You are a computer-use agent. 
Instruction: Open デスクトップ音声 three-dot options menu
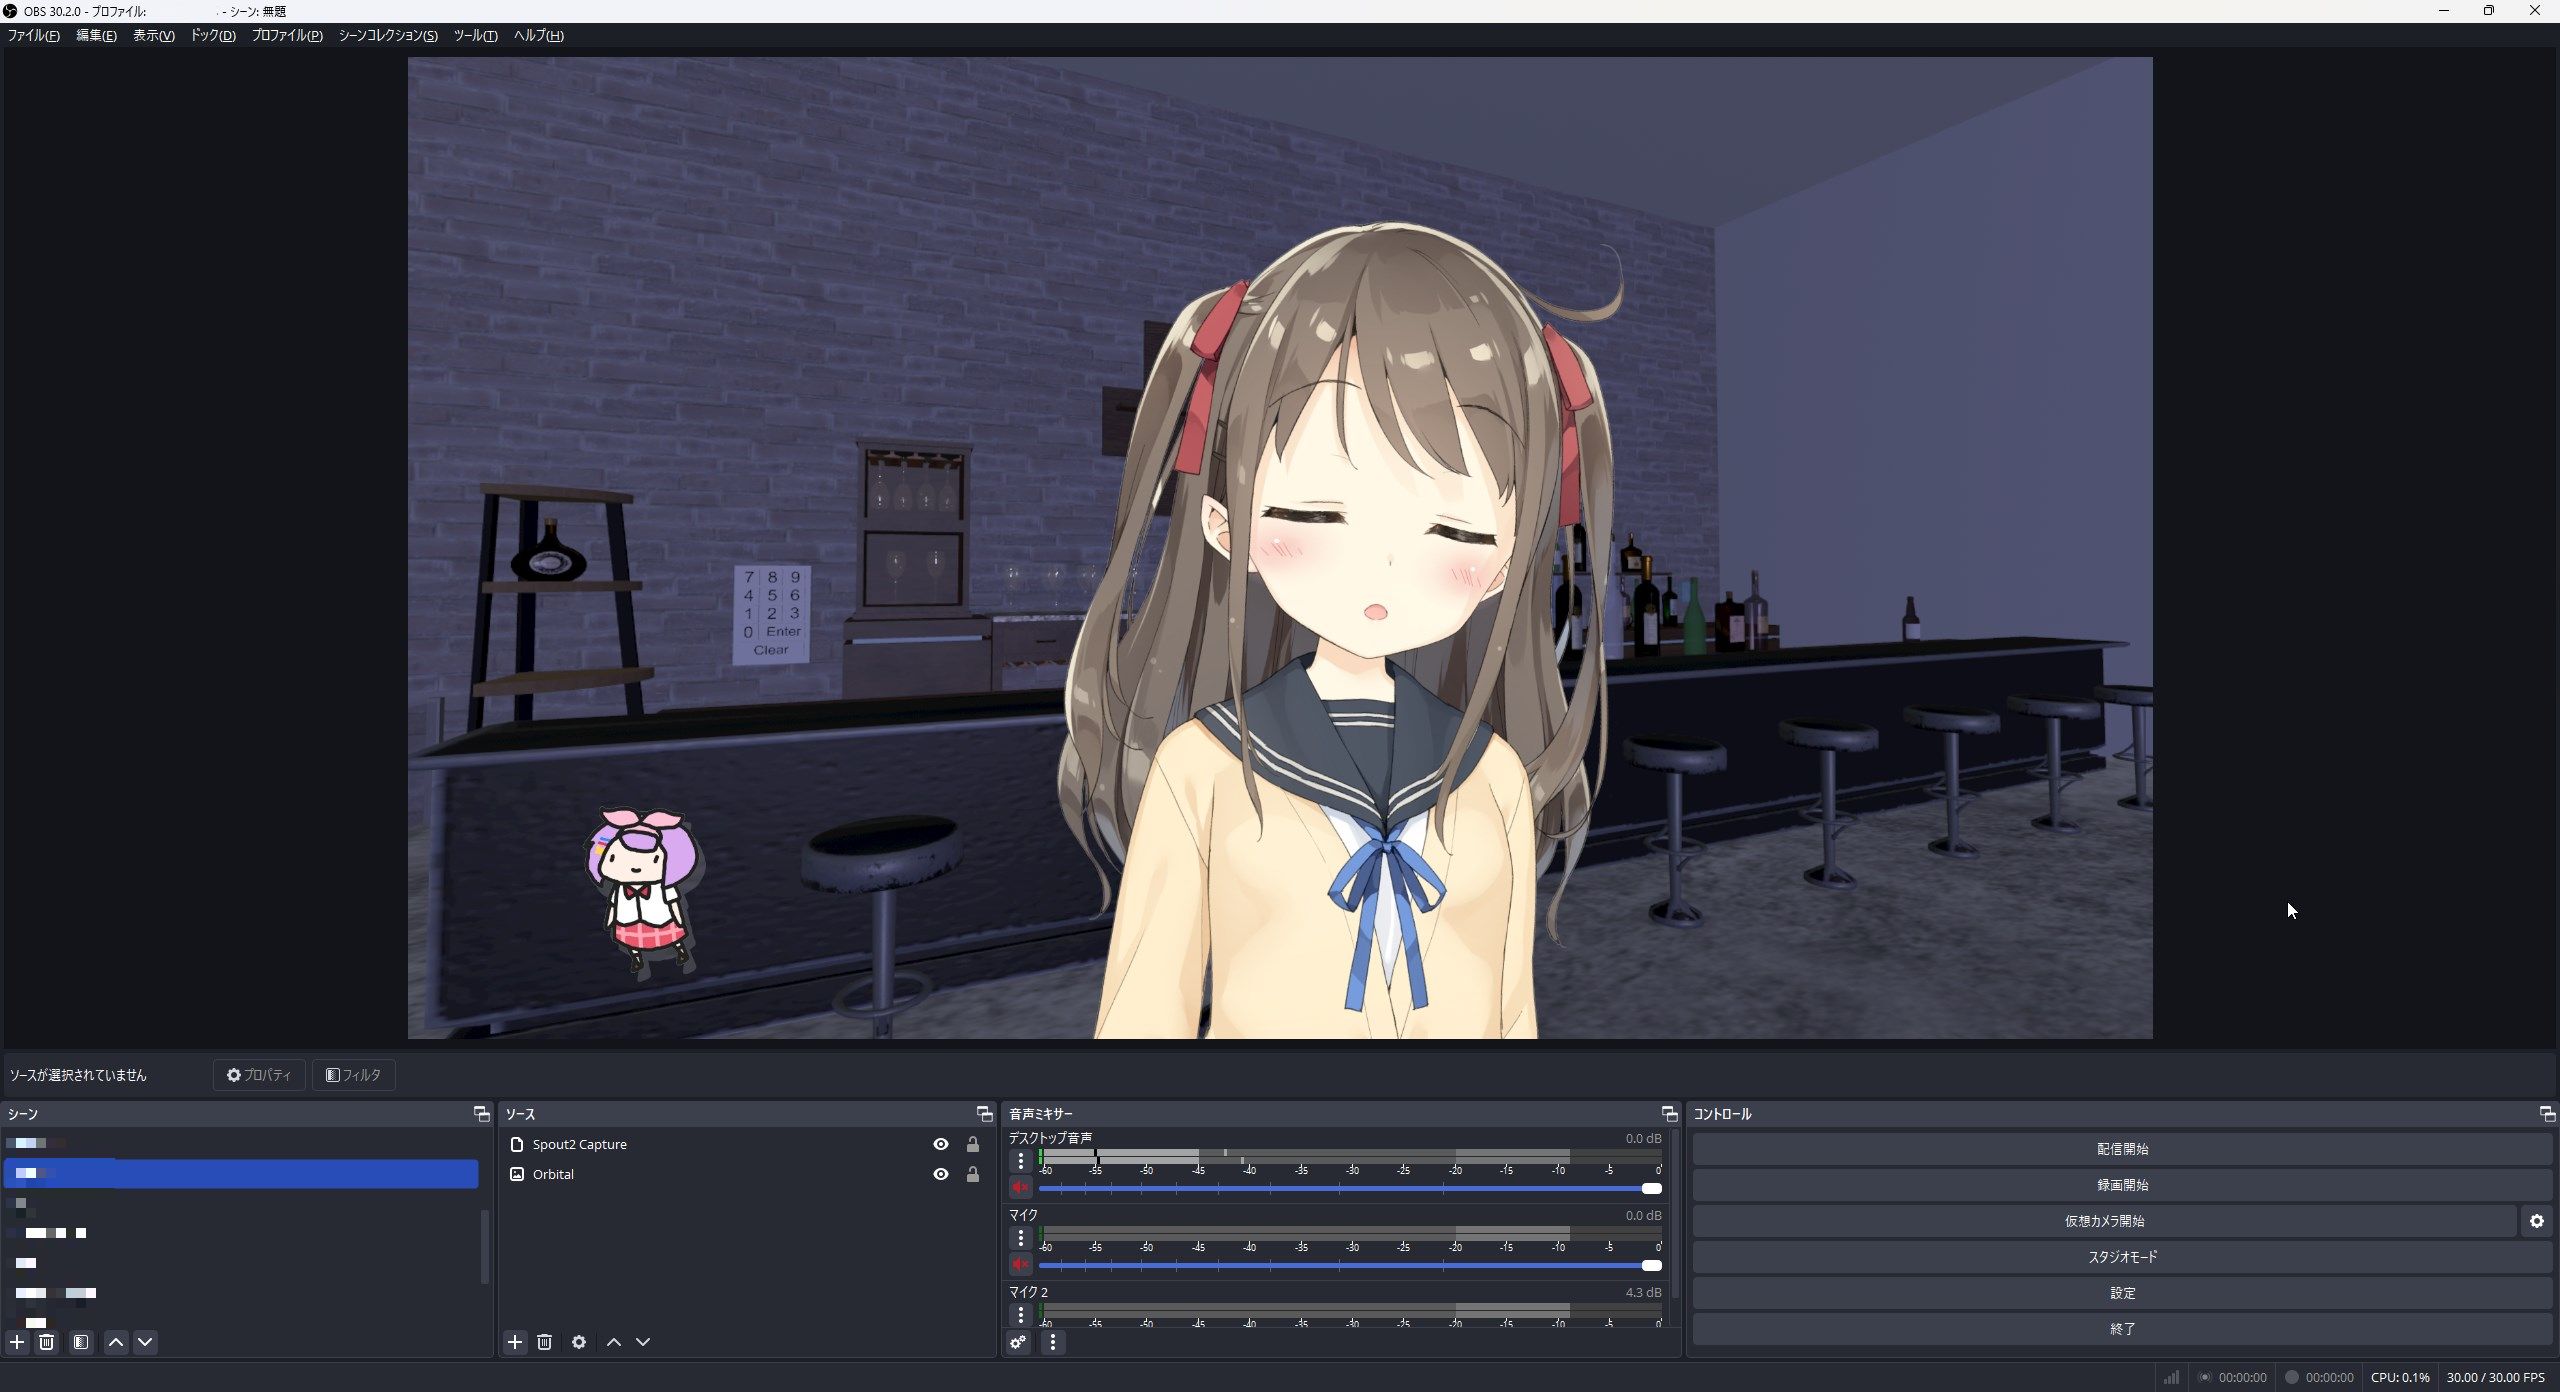pos(1020,1161)
